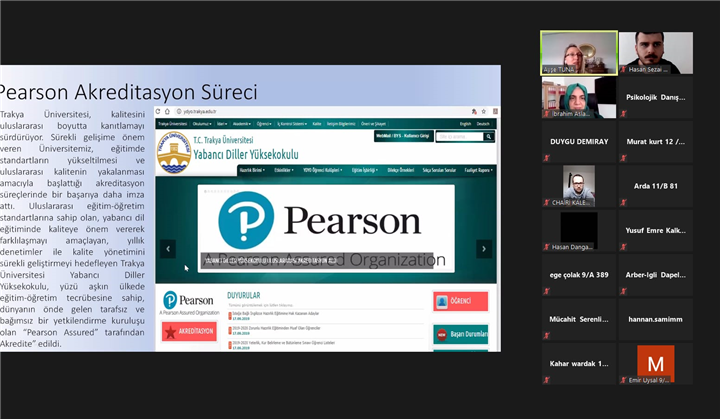Open the Öneri ve Şikayet menu item
Viewport: 720px width, 419px height.
click(x=373, y=124)
